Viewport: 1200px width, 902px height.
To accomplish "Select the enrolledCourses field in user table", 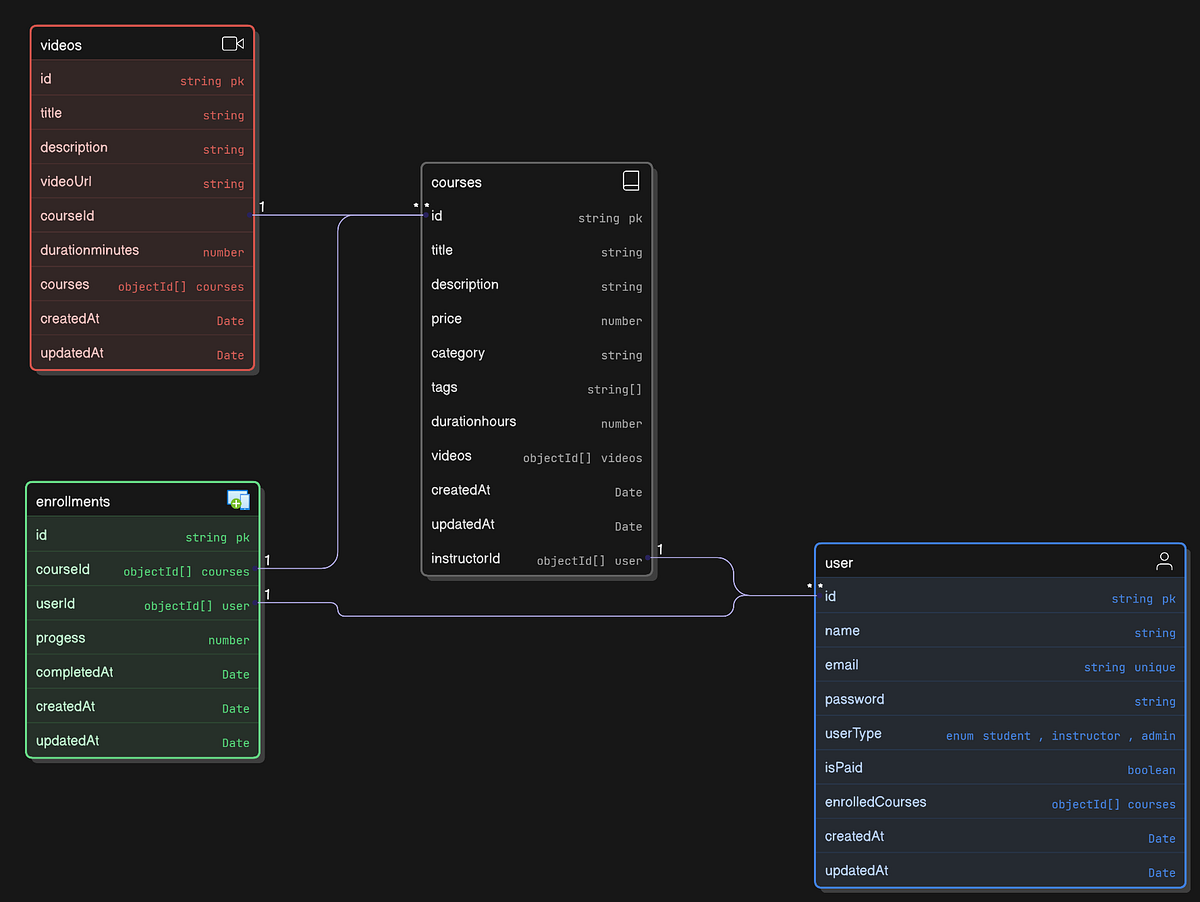I will point(875,801).
